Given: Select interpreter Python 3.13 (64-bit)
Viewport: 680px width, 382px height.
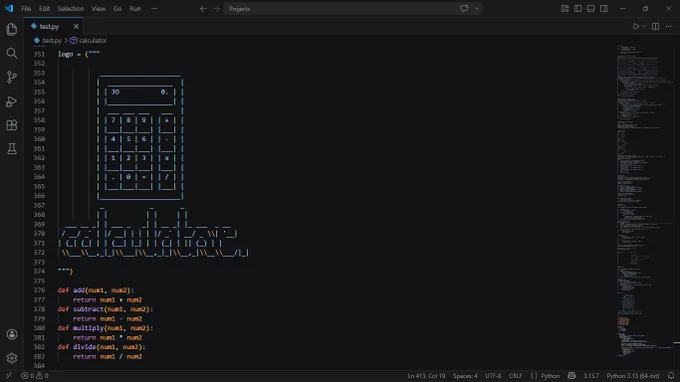Looking at the screenshot, I should point(633,375).
